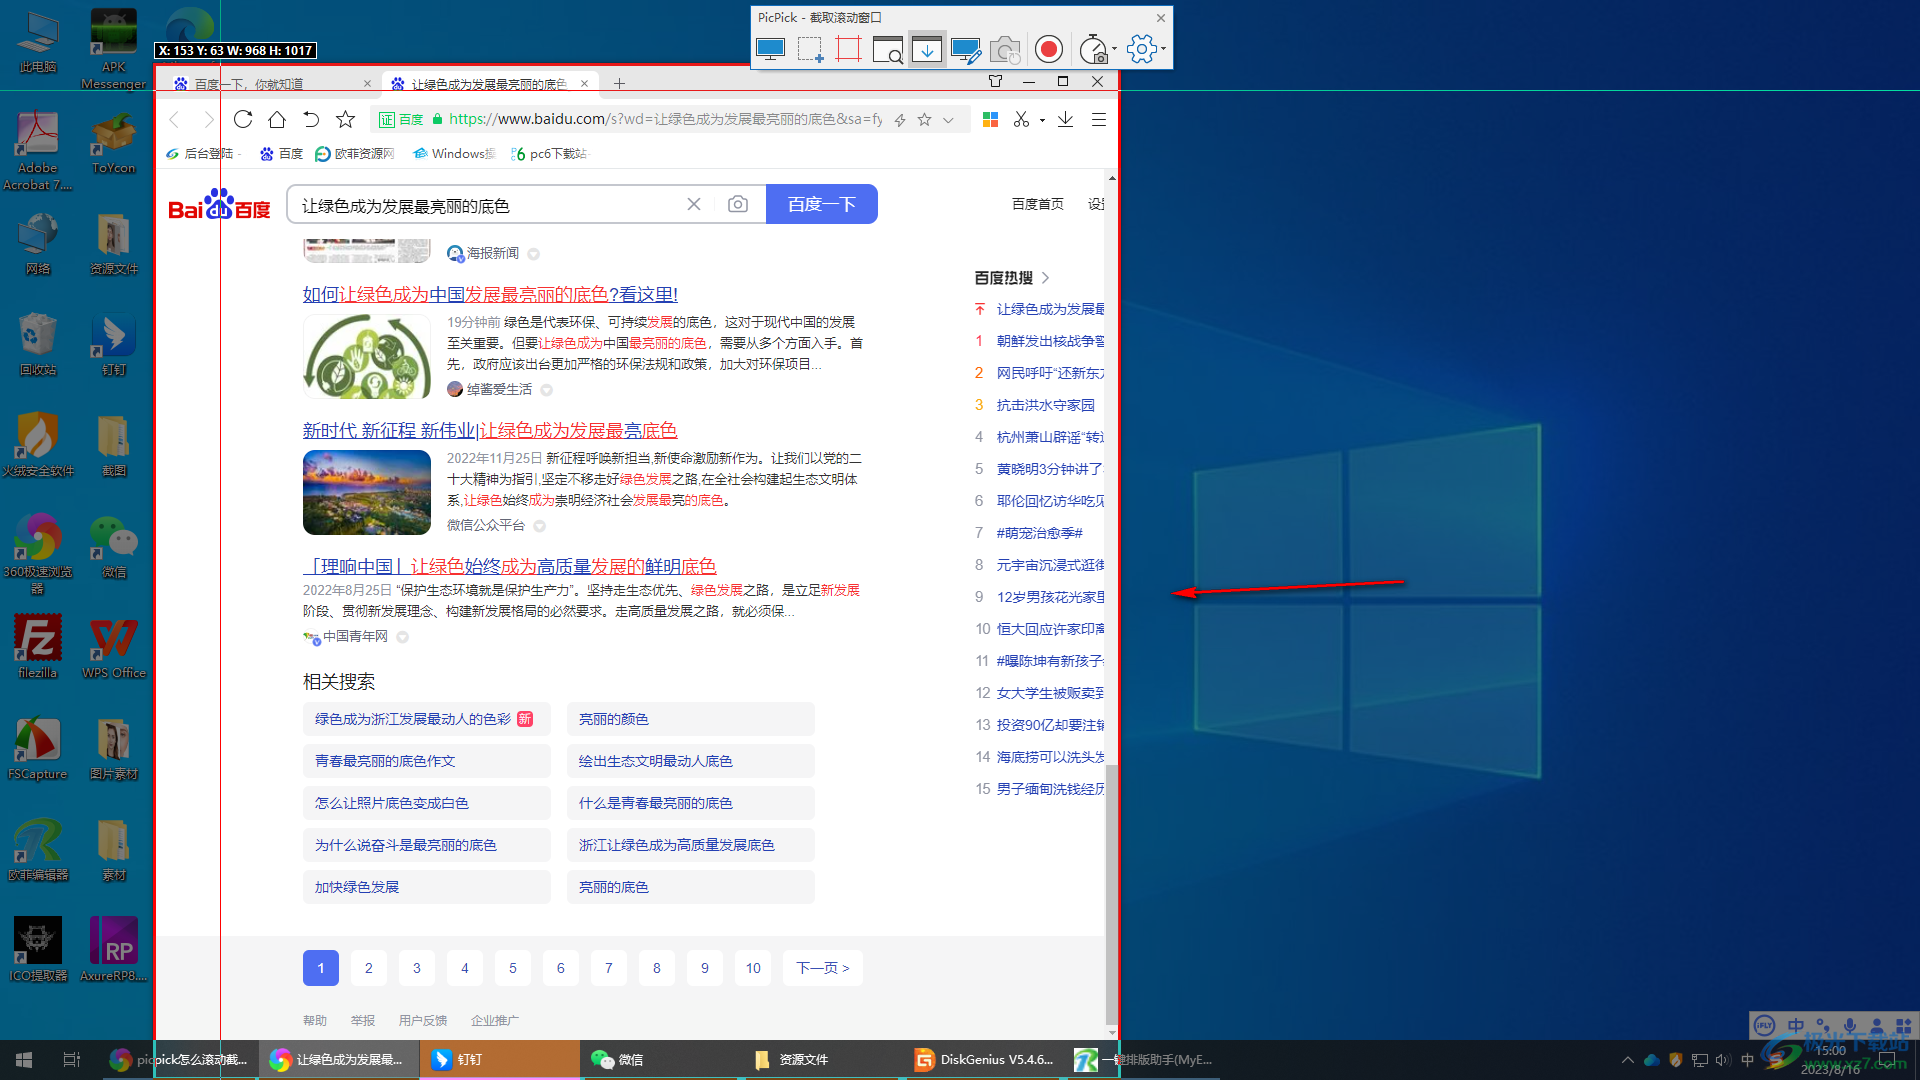Expand PicPick timer dropdown arrow
The image size is (1920, 1080).
1114,49
